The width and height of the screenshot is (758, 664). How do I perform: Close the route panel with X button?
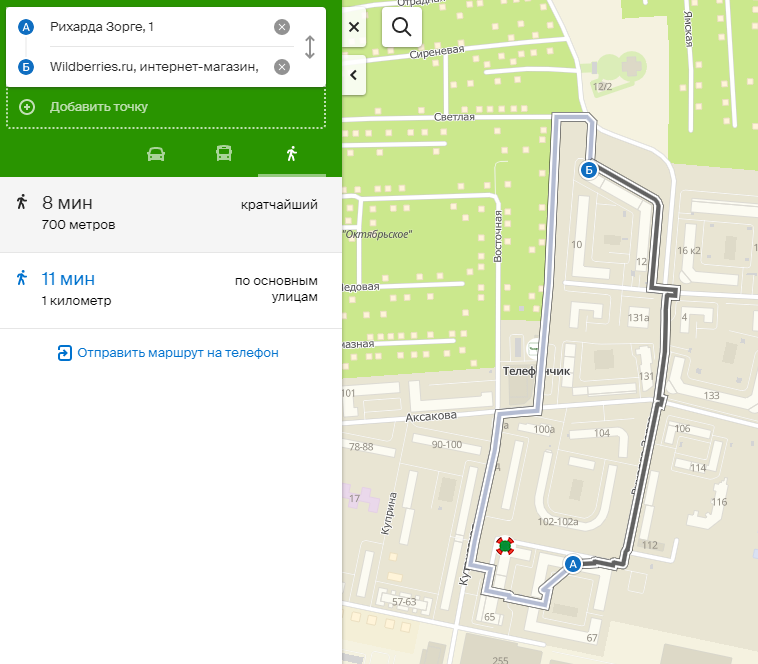tap(354, 27)
